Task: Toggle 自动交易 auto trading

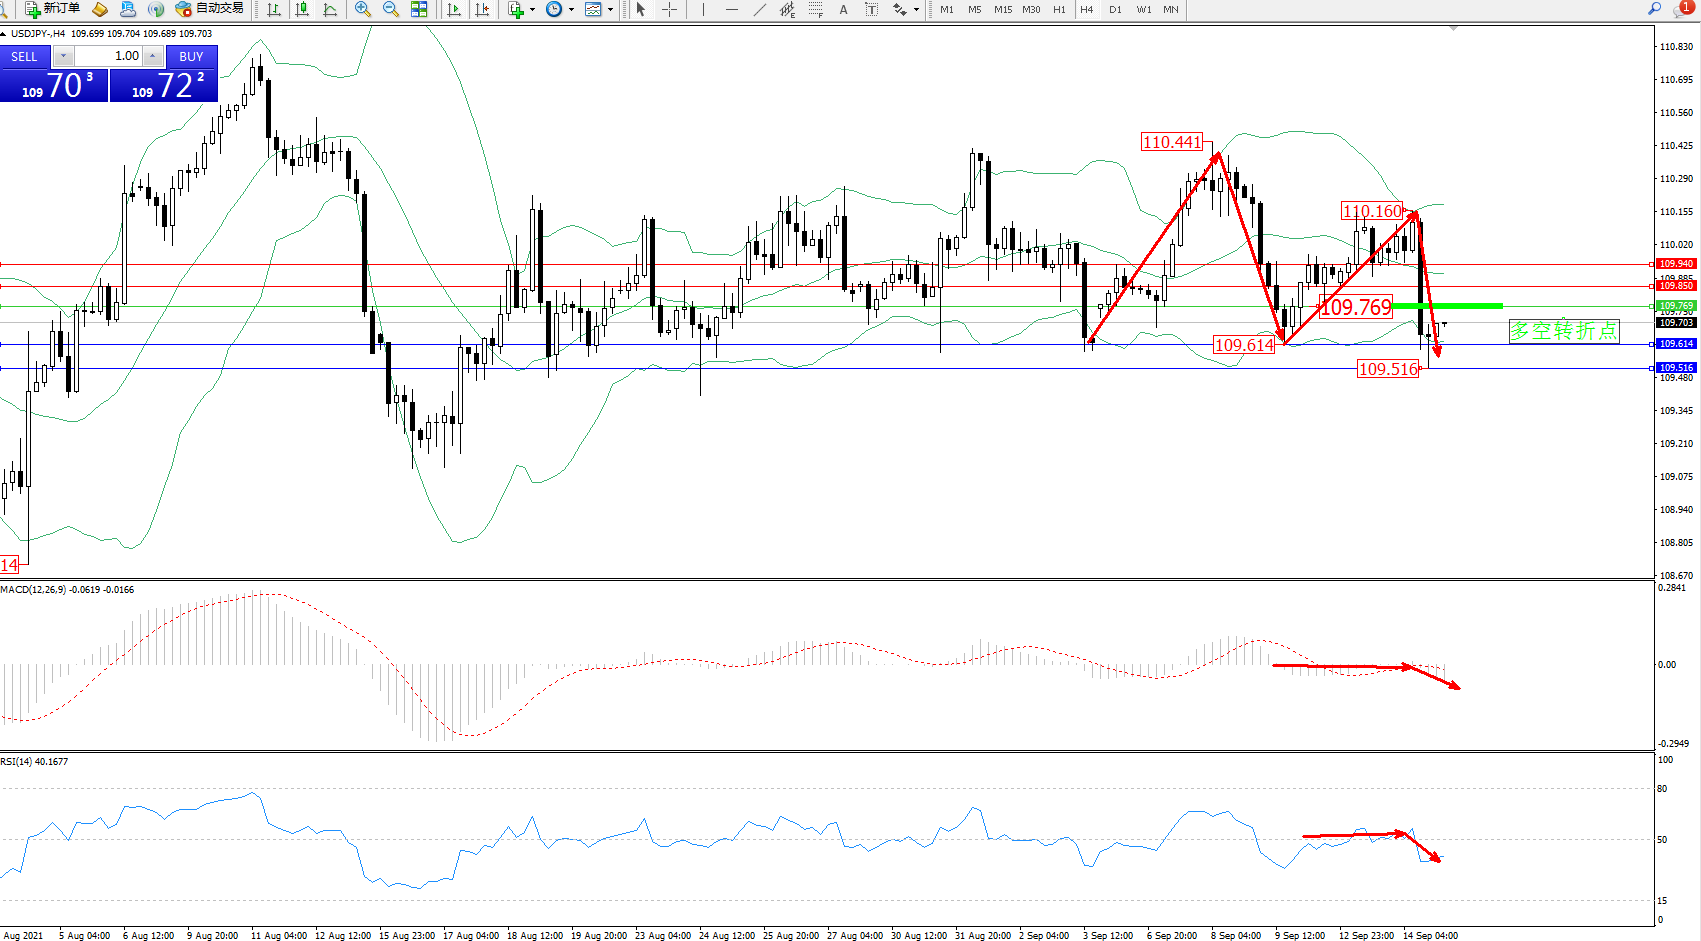Action: pyautogui.click(x=209, y=9)
